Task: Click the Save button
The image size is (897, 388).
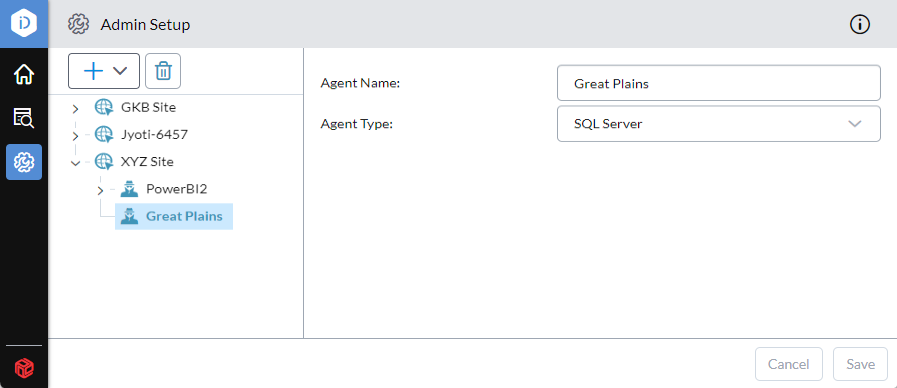Action: click(x=860, y=364)
